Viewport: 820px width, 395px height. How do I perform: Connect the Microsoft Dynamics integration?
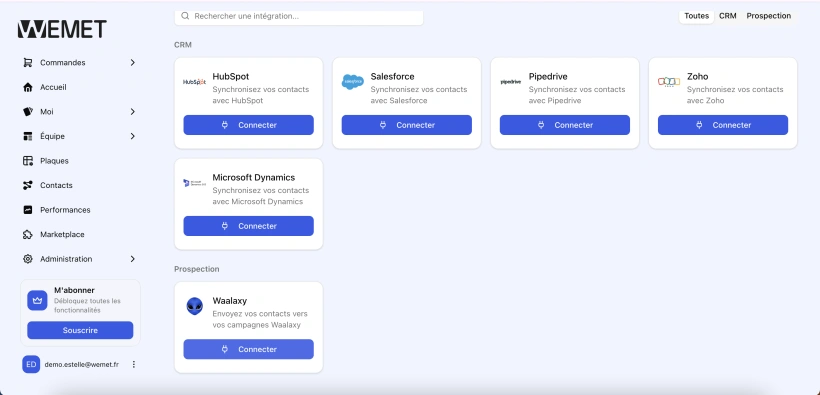[248, 226]
